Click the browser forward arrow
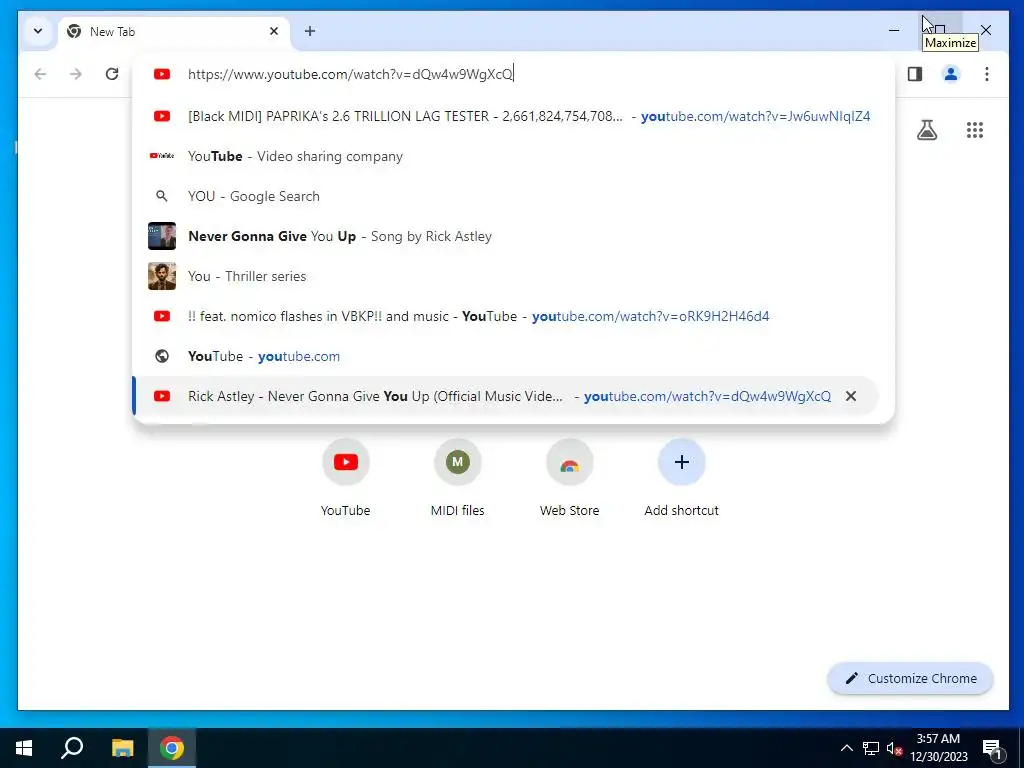 76,74
